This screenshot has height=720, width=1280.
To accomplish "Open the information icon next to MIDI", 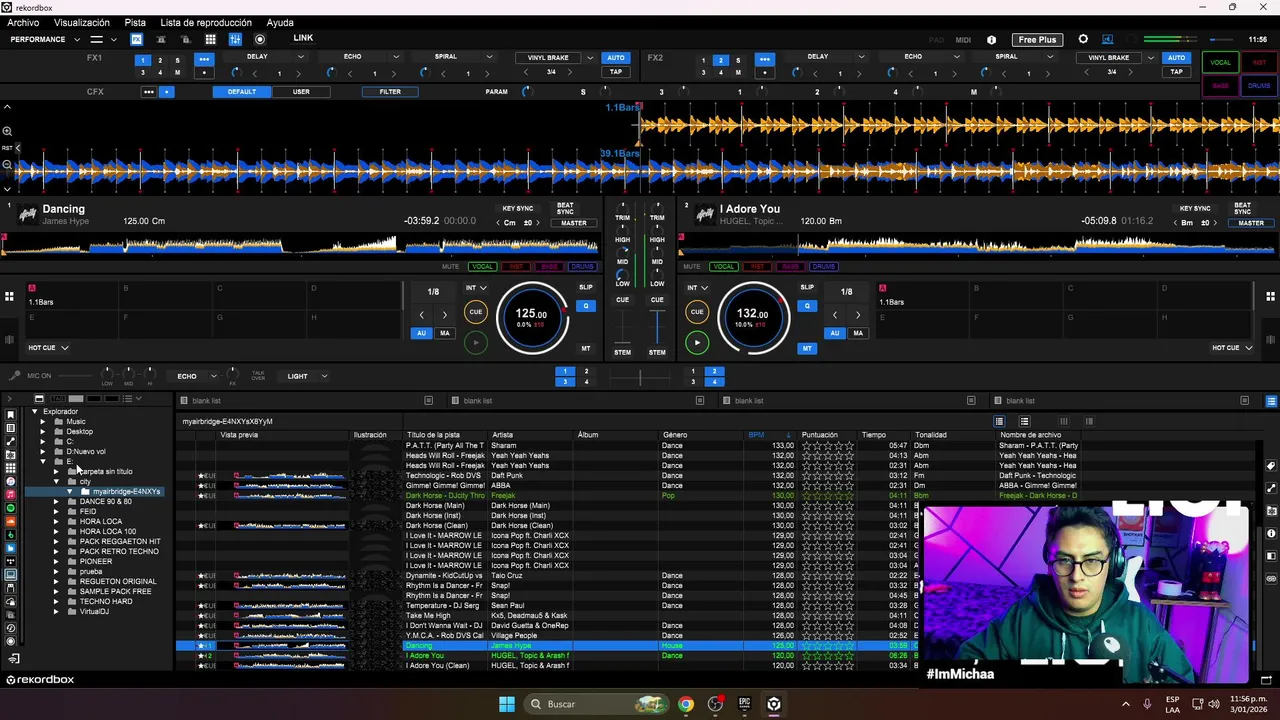I will coord(991,40).
